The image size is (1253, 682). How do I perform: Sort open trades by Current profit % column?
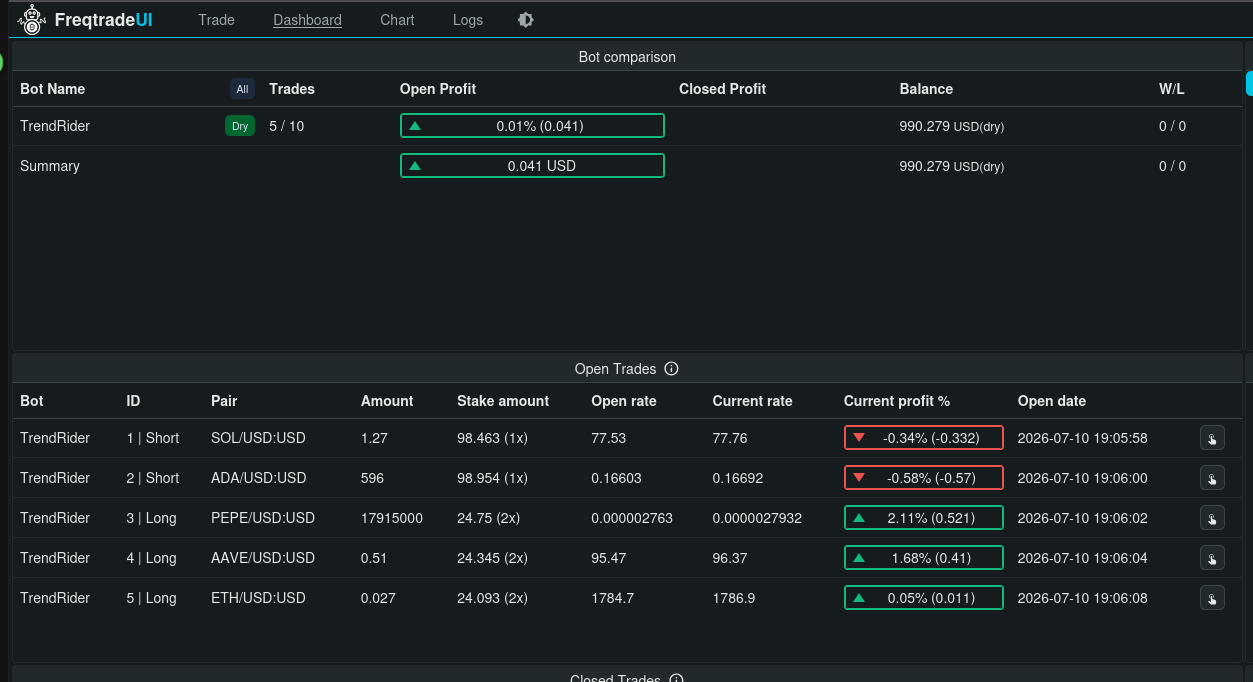897,401
